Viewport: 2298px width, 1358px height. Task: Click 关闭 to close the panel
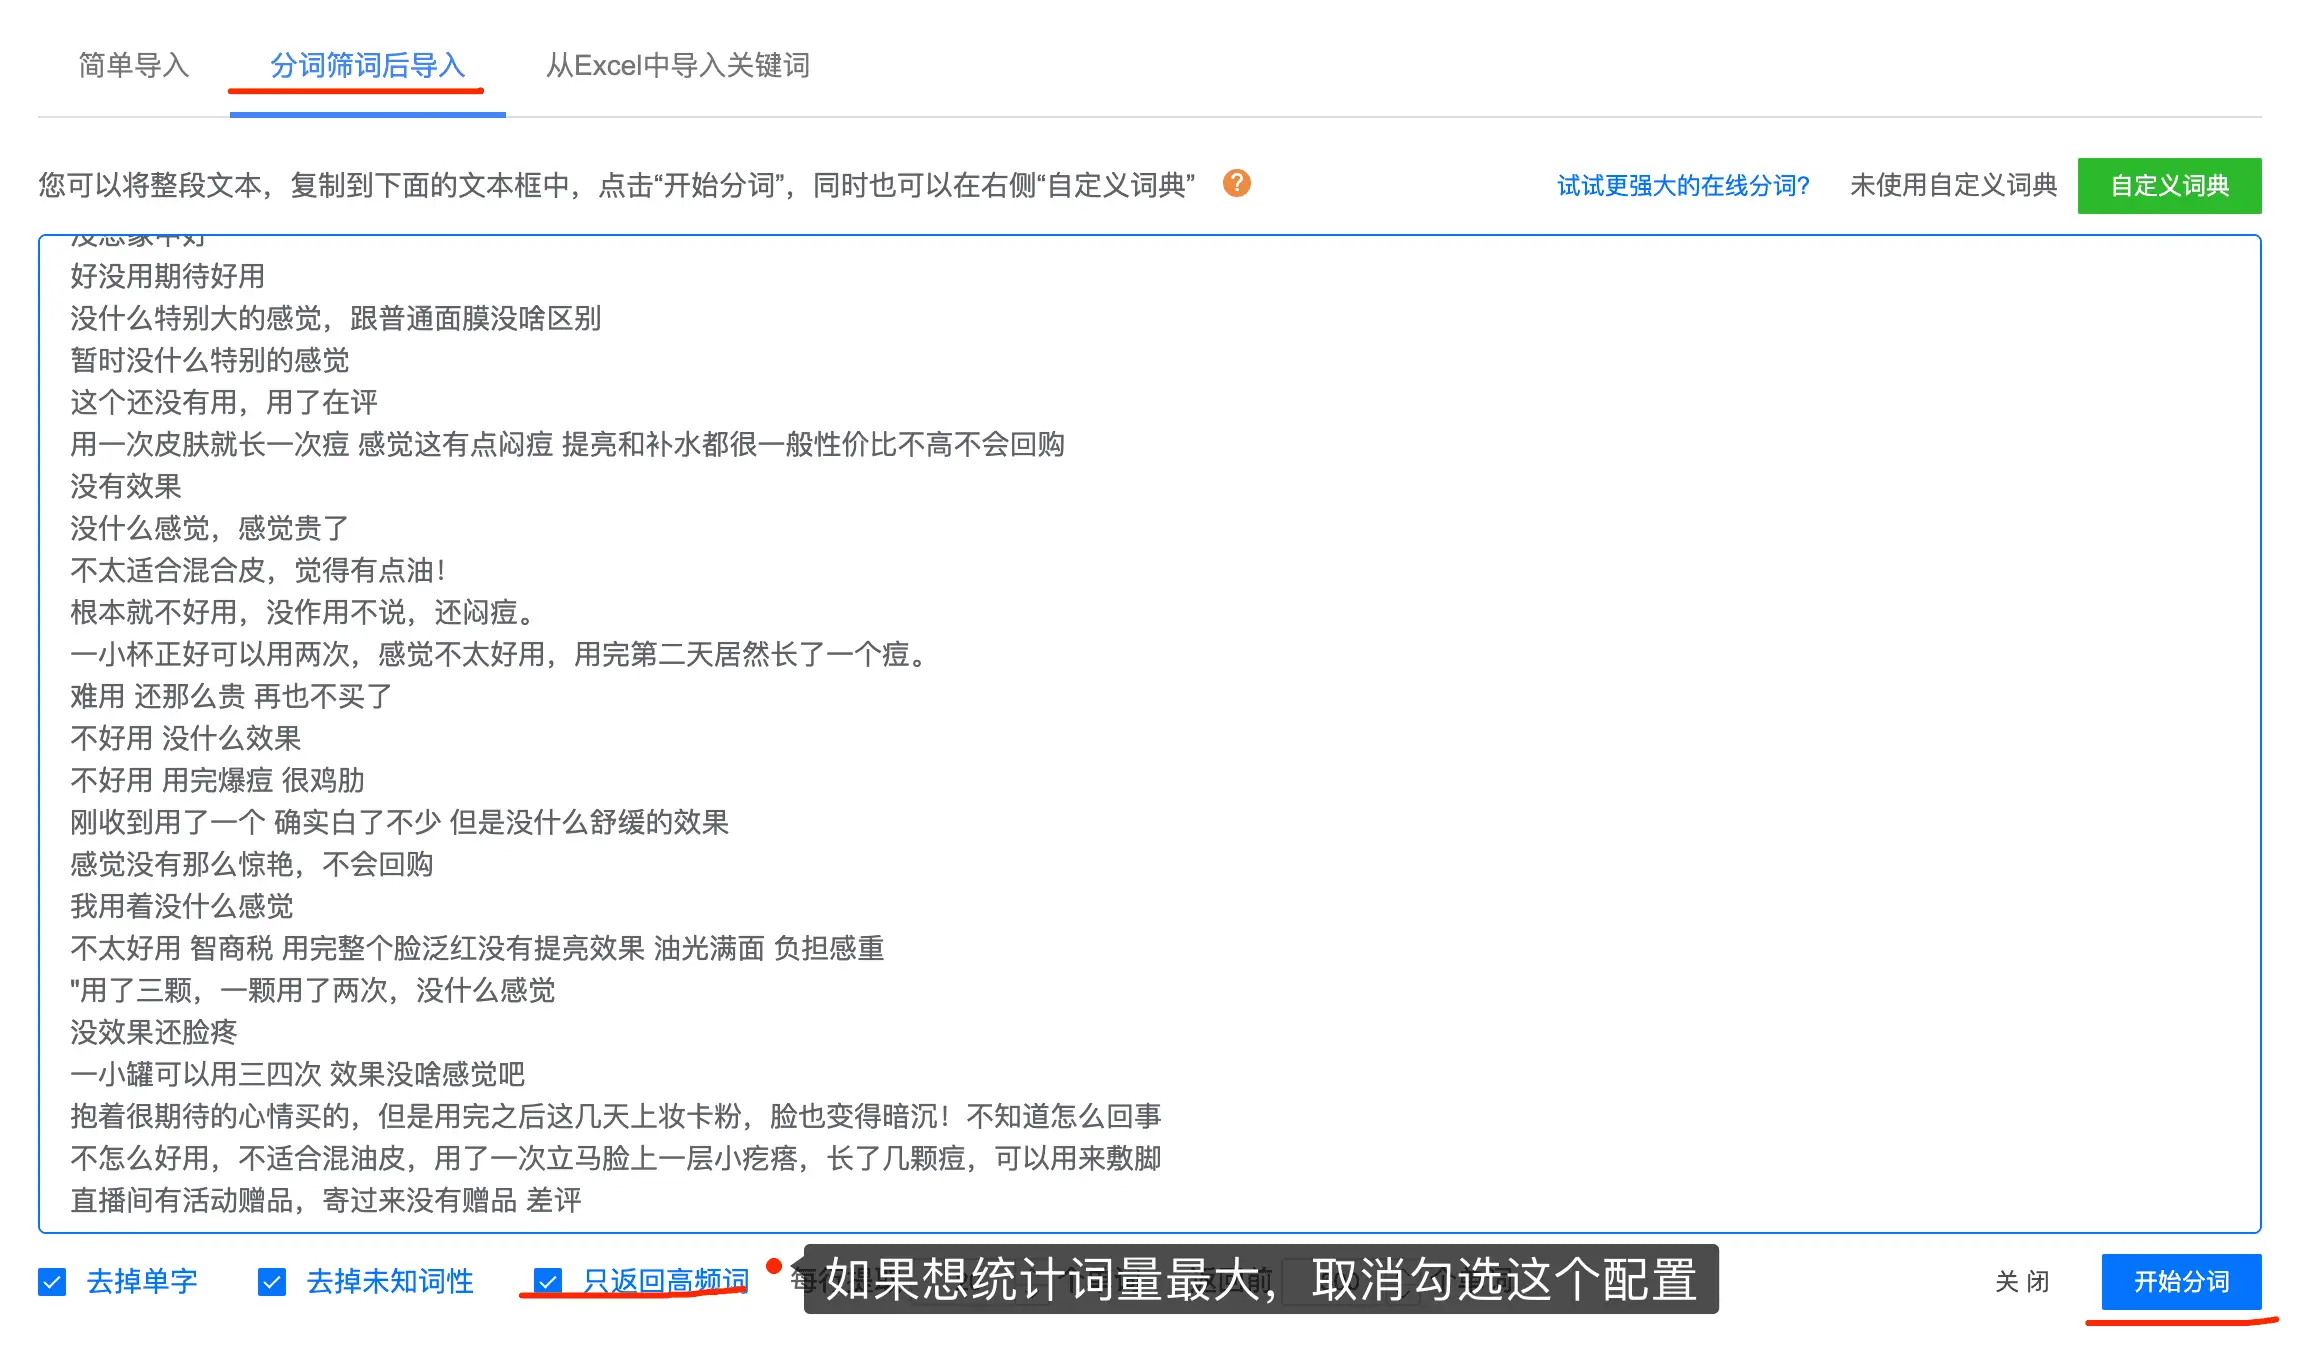coord(2021,1282)
